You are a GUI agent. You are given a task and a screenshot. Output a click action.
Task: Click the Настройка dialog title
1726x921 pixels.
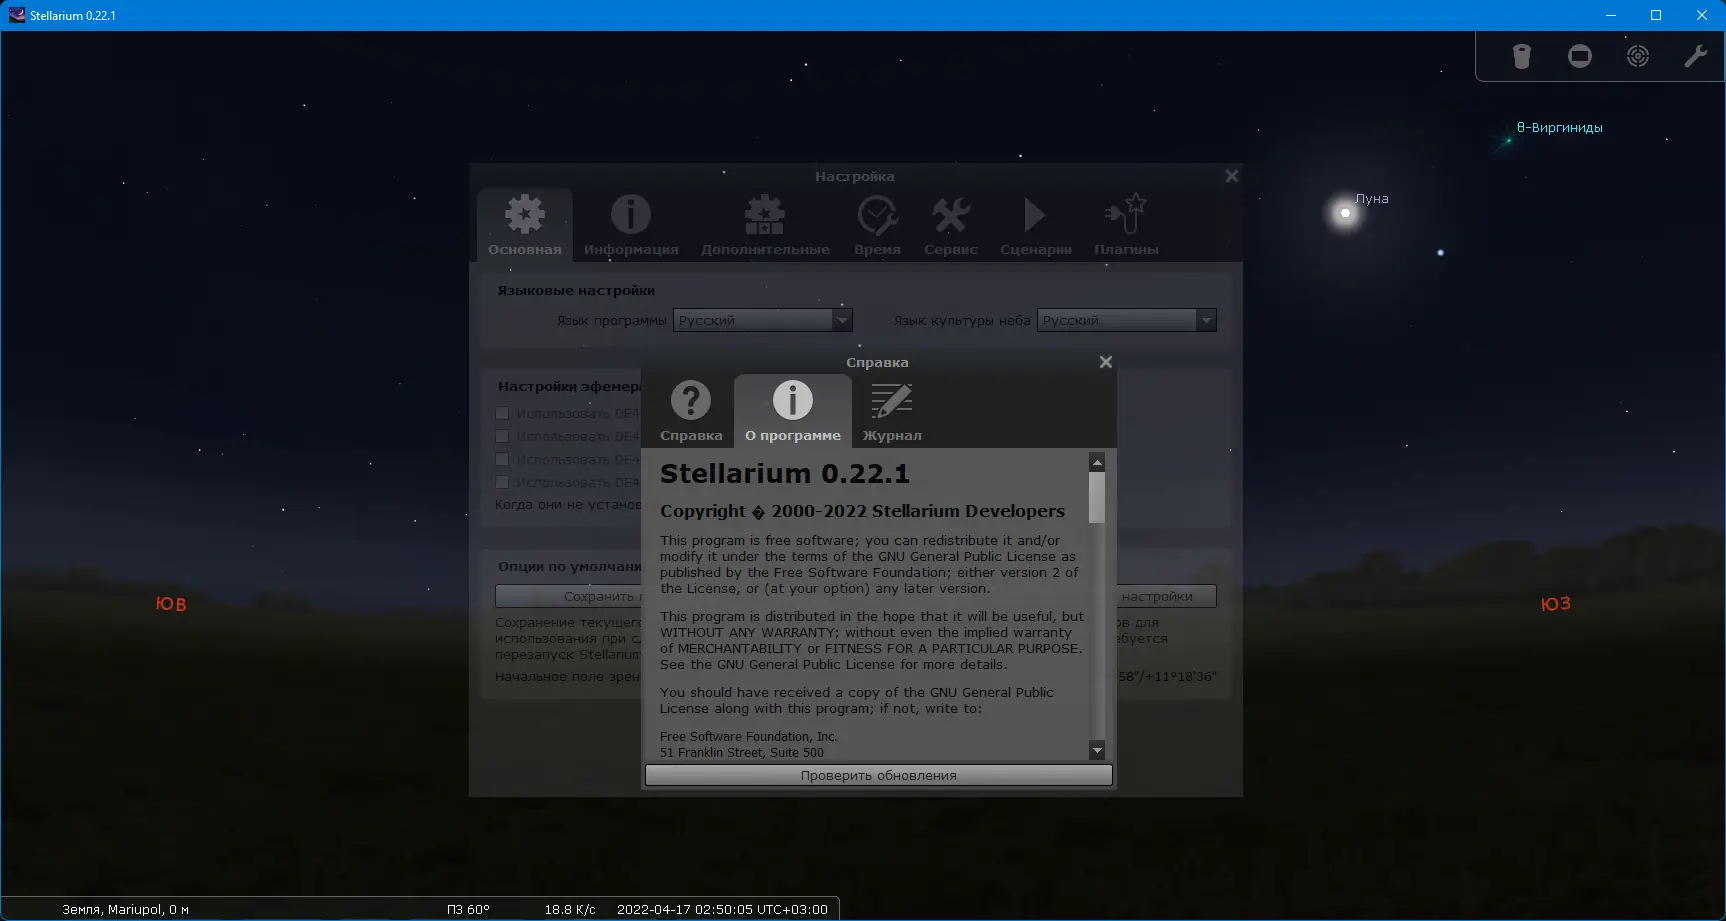[x=855, y=176]
